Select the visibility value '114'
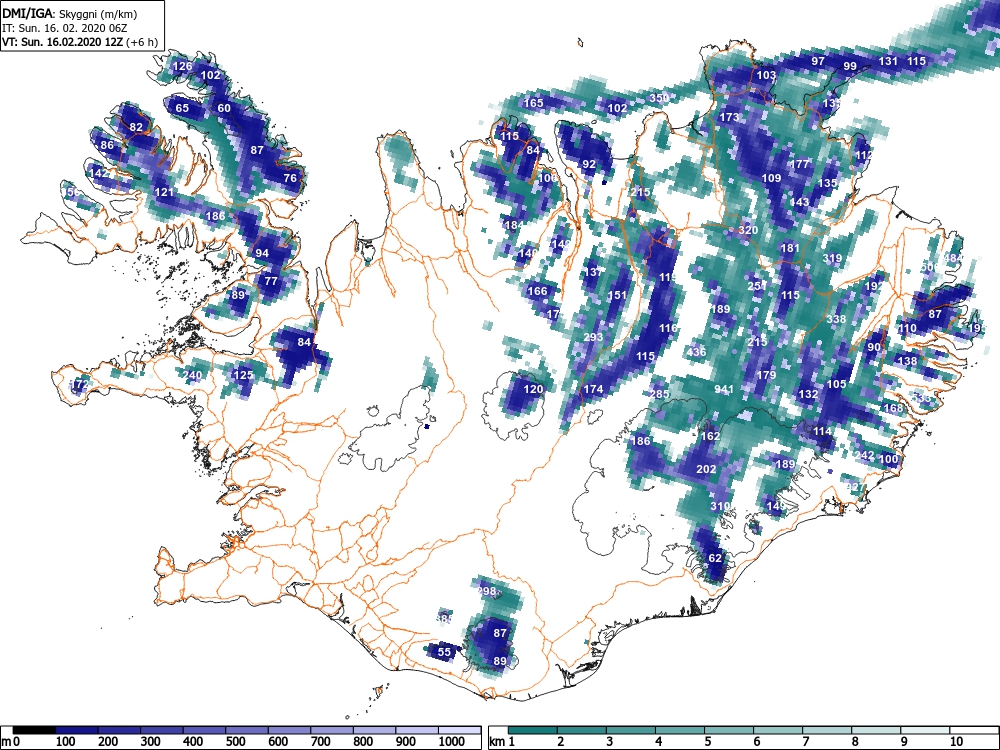 tap(822, 431)
